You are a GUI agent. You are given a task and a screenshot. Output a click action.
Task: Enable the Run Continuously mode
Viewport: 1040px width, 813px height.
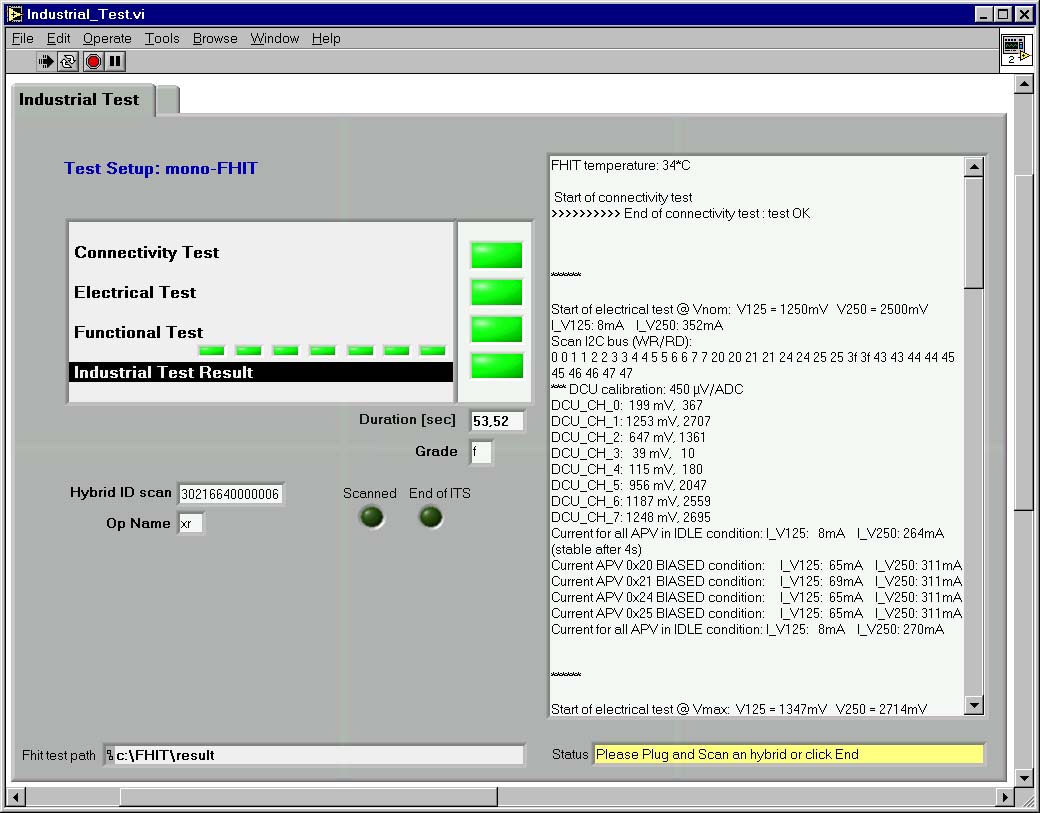point(68,61)
